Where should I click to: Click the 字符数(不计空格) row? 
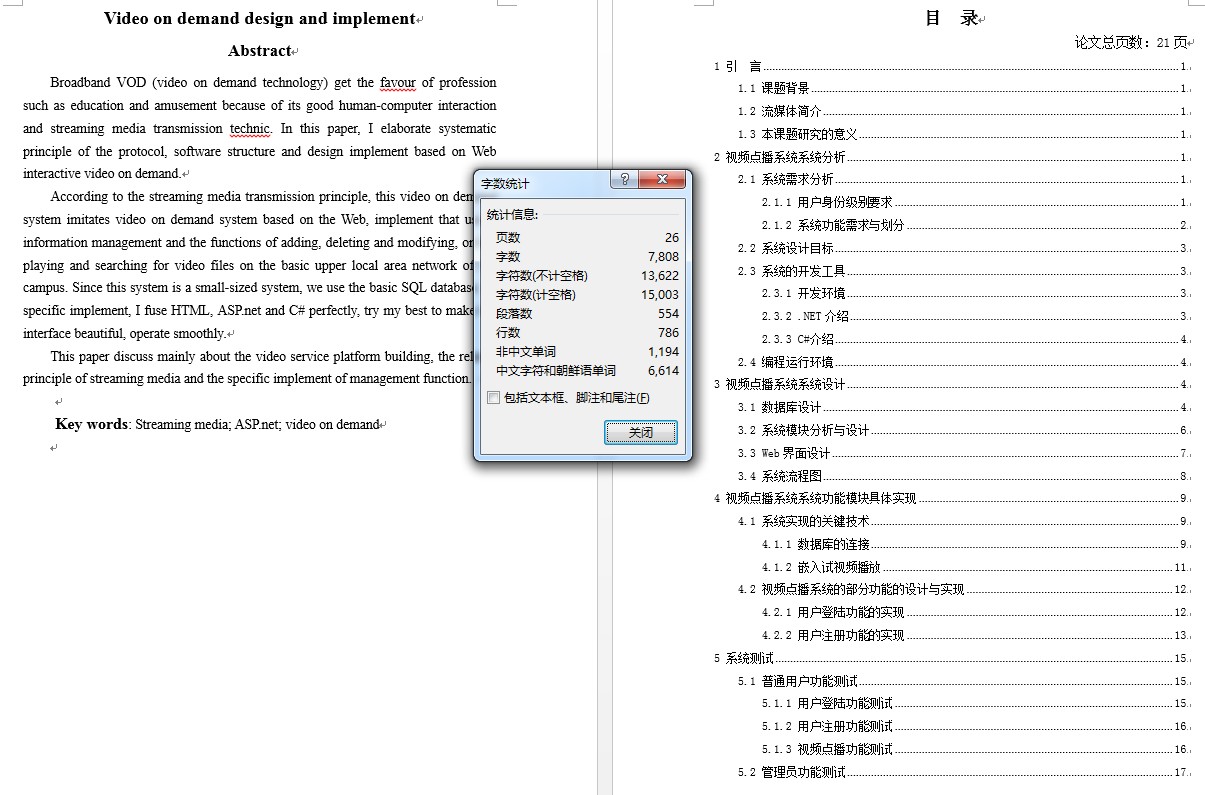(587, 275)
